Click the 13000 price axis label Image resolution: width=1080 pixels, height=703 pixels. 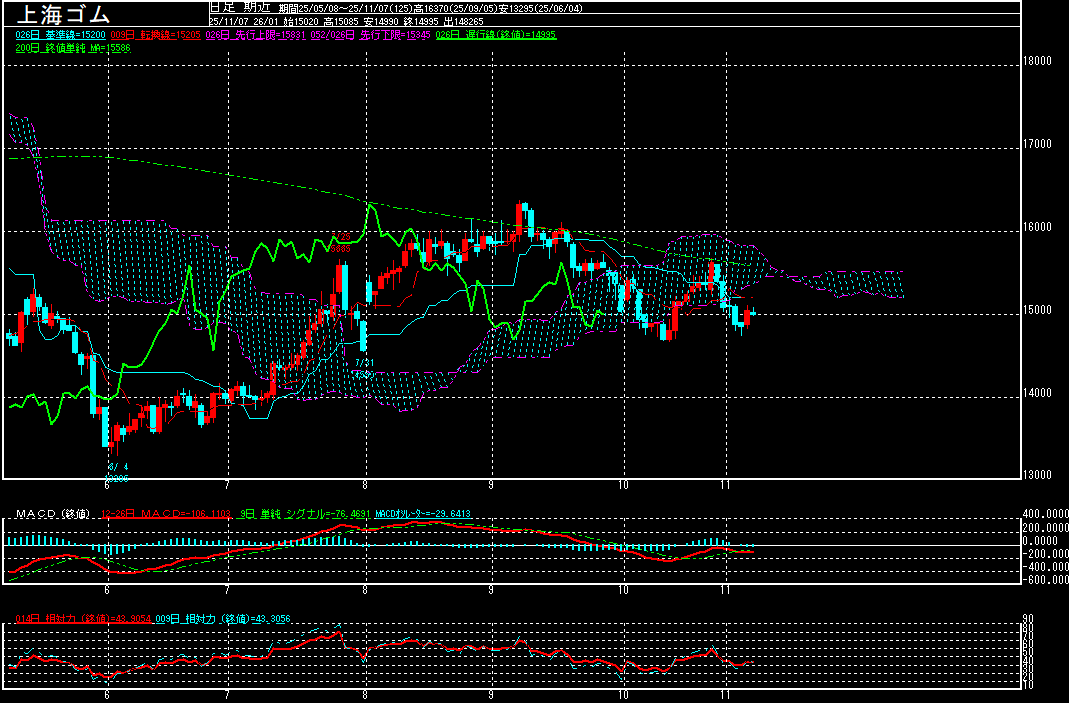point(1039,474)
